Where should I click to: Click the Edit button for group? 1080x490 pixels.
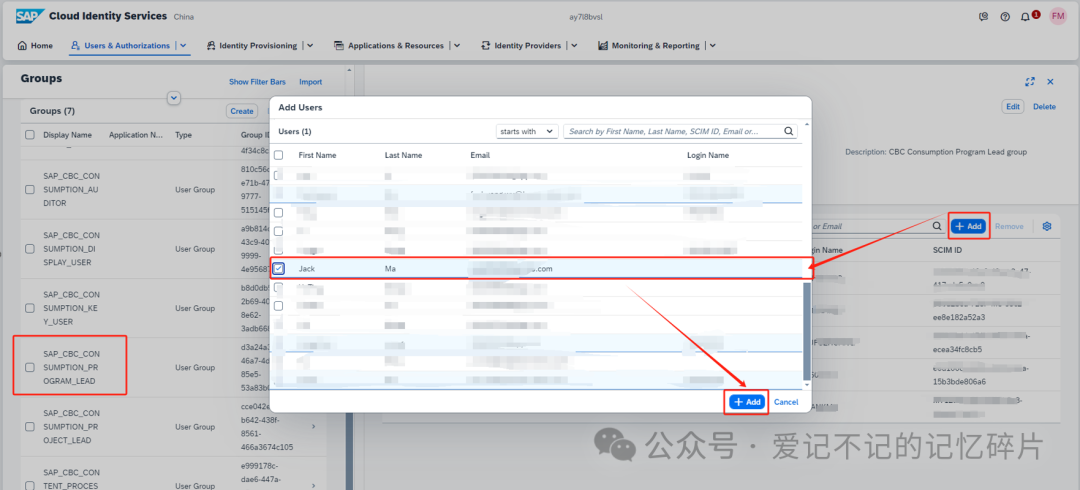[1012, 107]
